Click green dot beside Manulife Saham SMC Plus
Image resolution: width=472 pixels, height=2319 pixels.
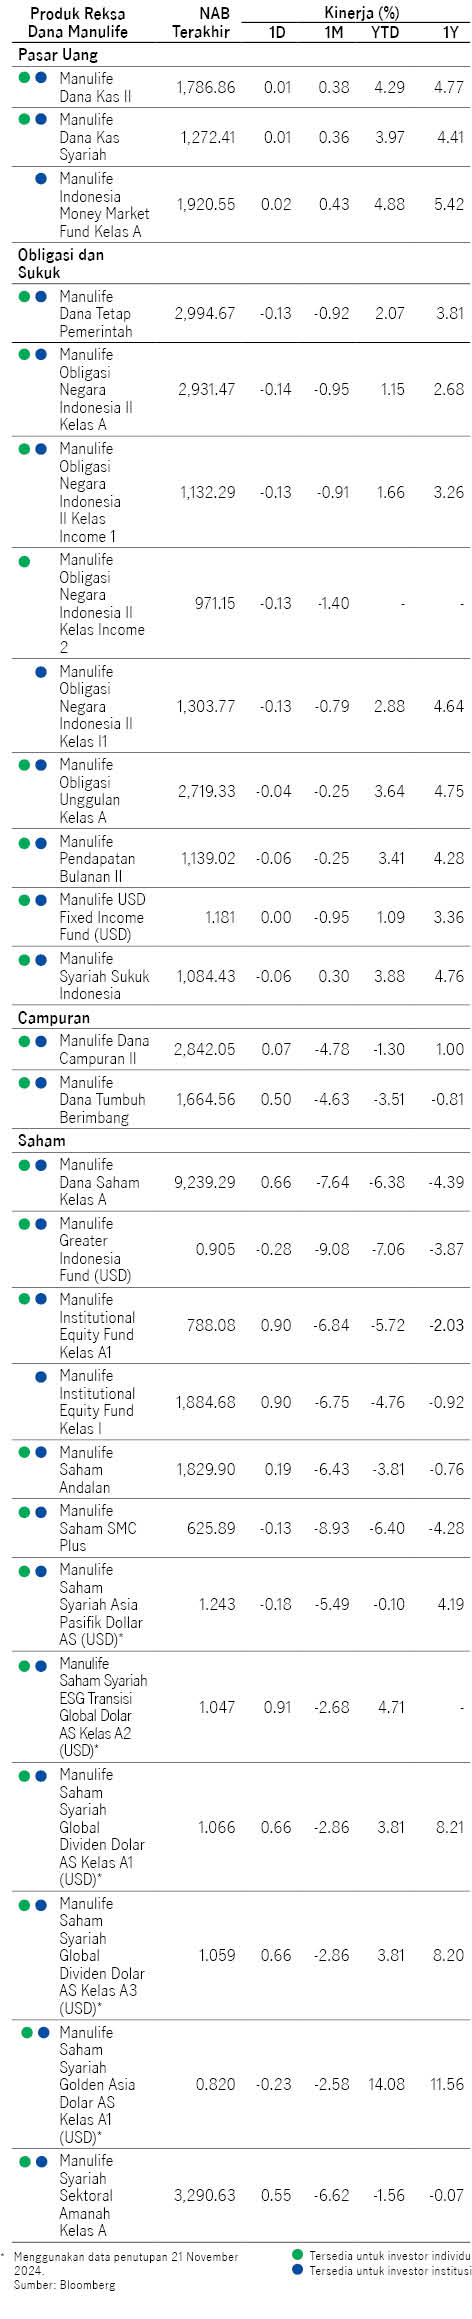pos(24,1511)
